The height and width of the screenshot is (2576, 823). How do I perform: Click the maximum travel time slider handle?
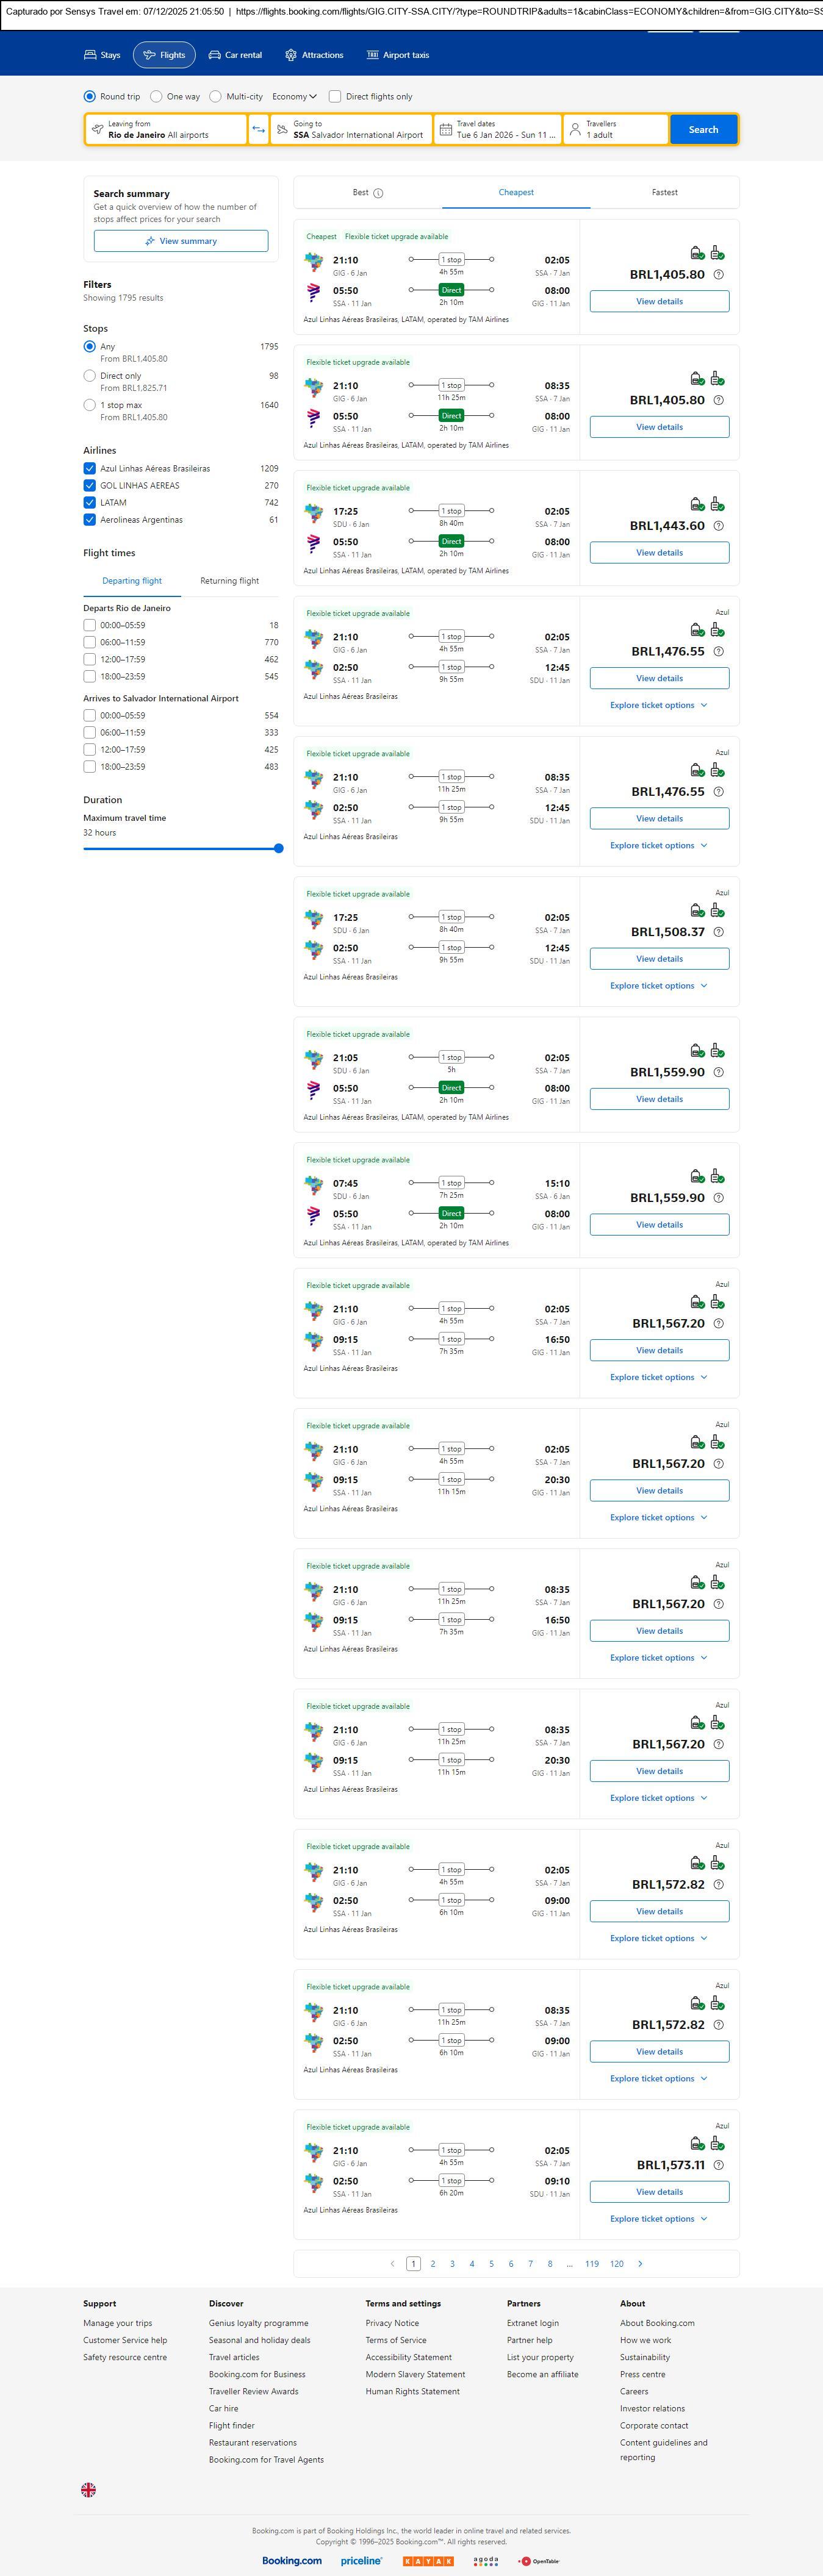click(278, 848)
